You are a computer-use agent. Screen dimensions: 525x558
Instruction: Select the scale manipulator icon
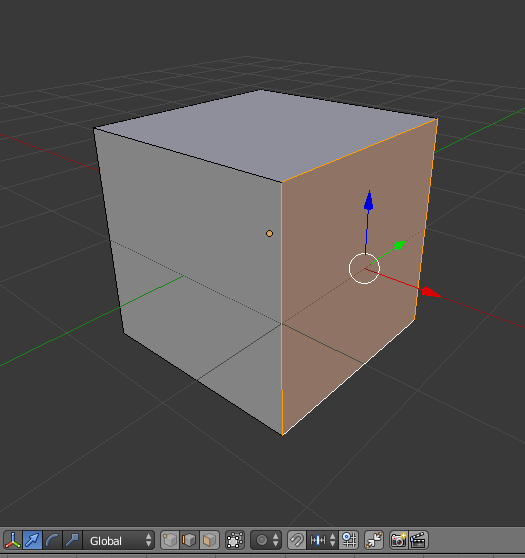[72, 540]
